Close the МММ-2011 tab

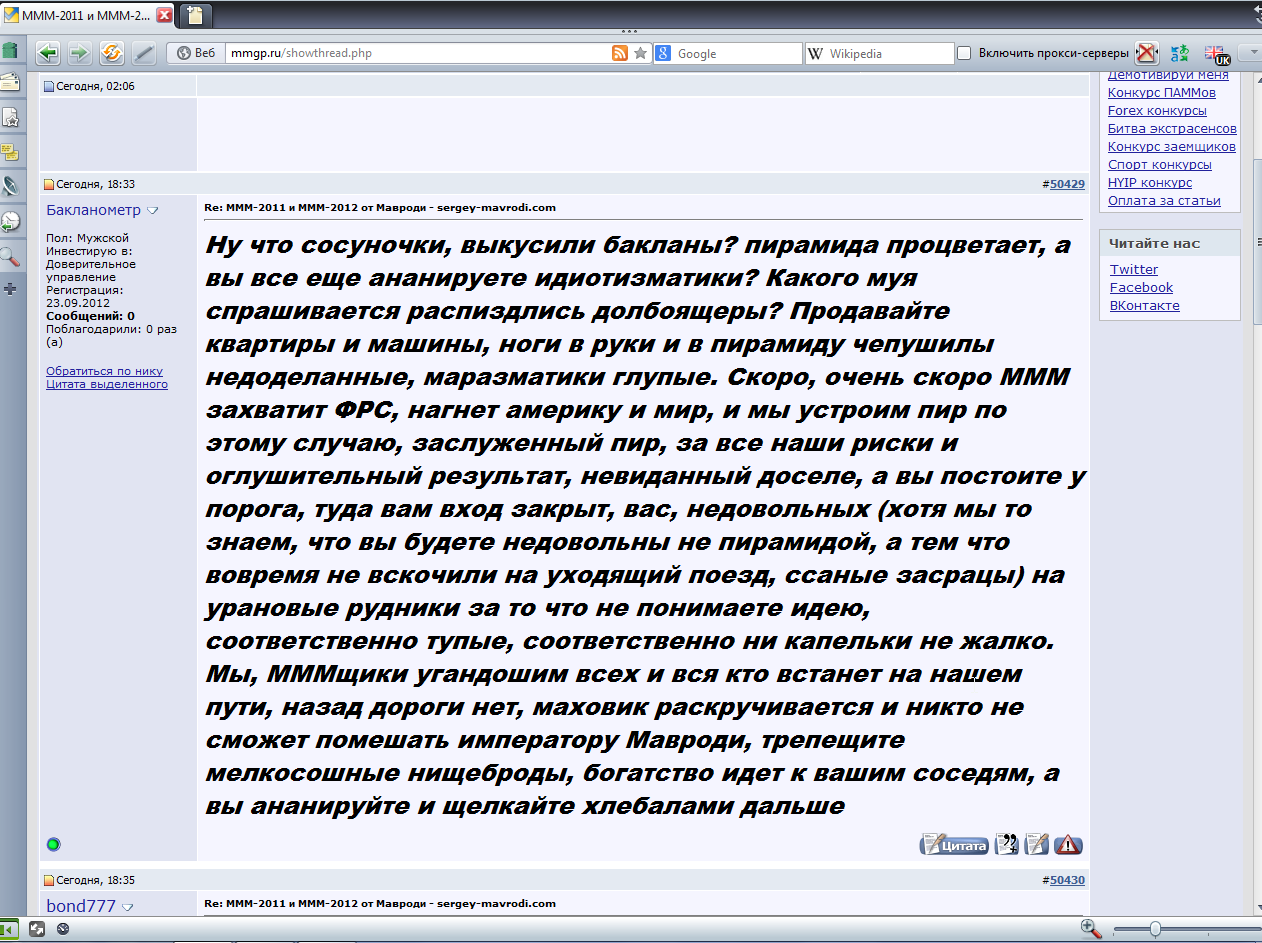tap(165, 15)
